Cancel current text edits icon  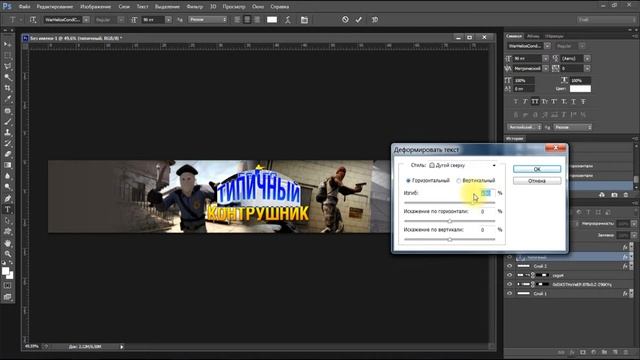(x=345, y=19)
